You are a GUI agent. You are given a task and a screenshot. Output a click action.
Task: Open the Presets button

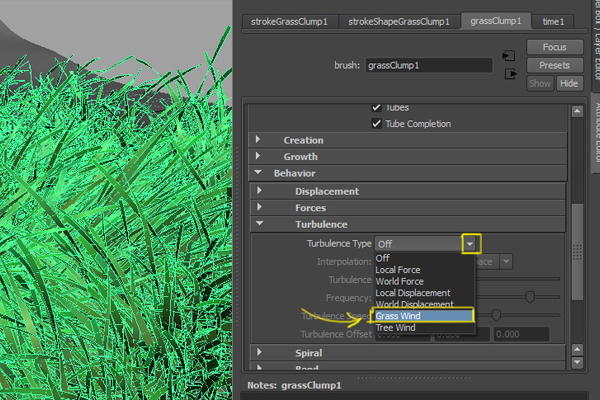click(554, 65)
